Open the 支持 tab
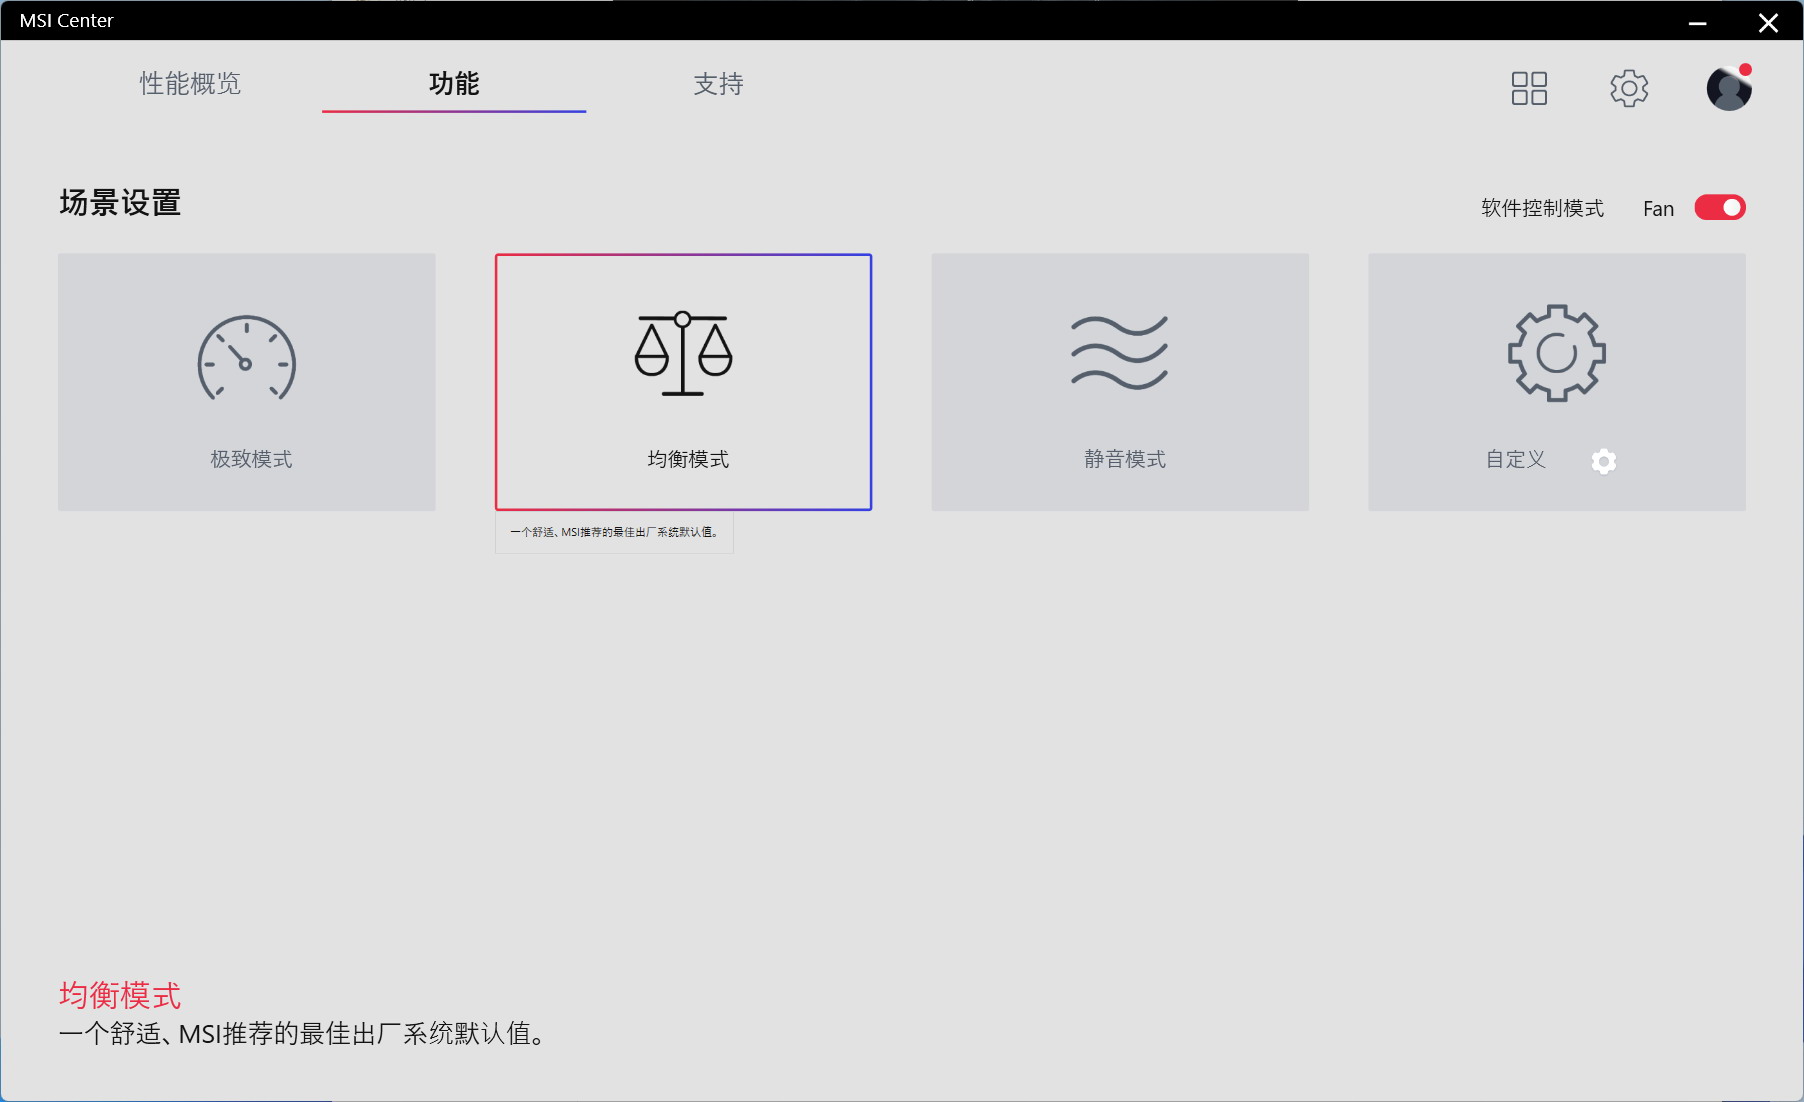The image size is (1804, 1102). tap(718, 85)
